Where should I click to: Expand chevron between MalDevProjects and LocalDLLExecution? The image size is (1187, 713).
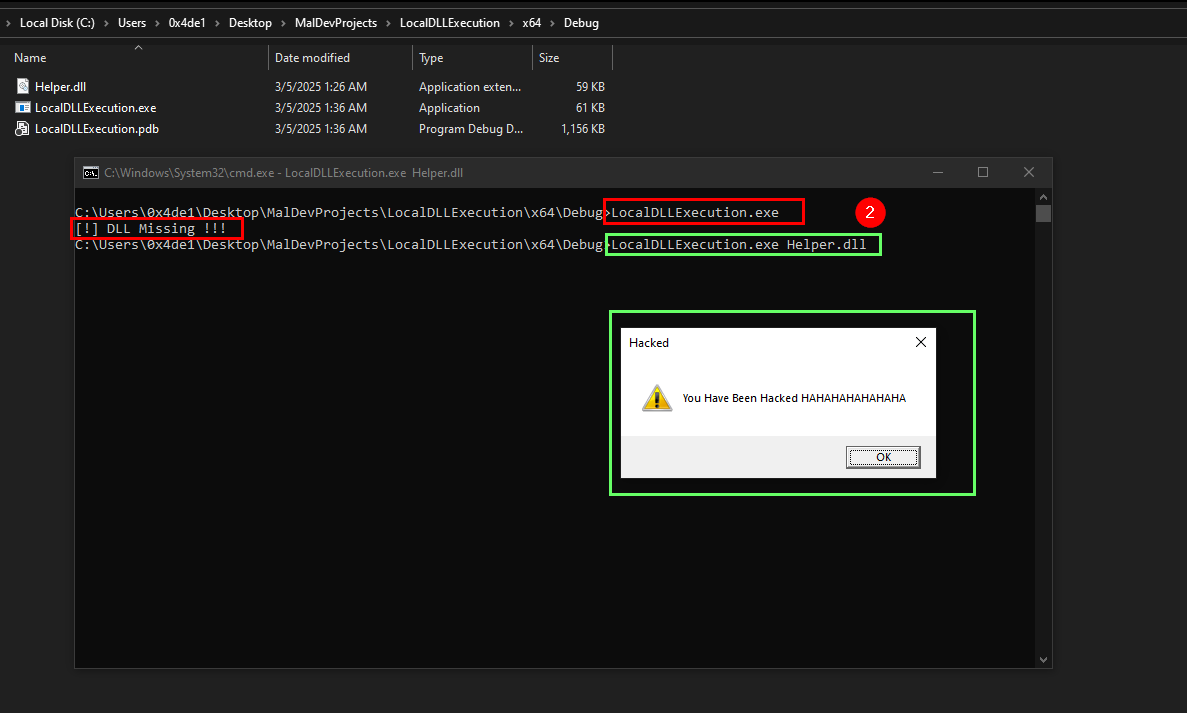388,23
